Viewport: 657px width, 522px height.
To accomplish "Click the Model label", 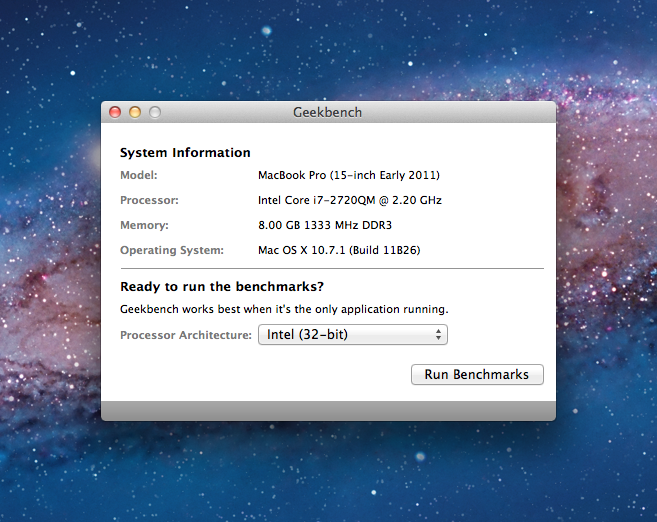I will coord(139,175).
